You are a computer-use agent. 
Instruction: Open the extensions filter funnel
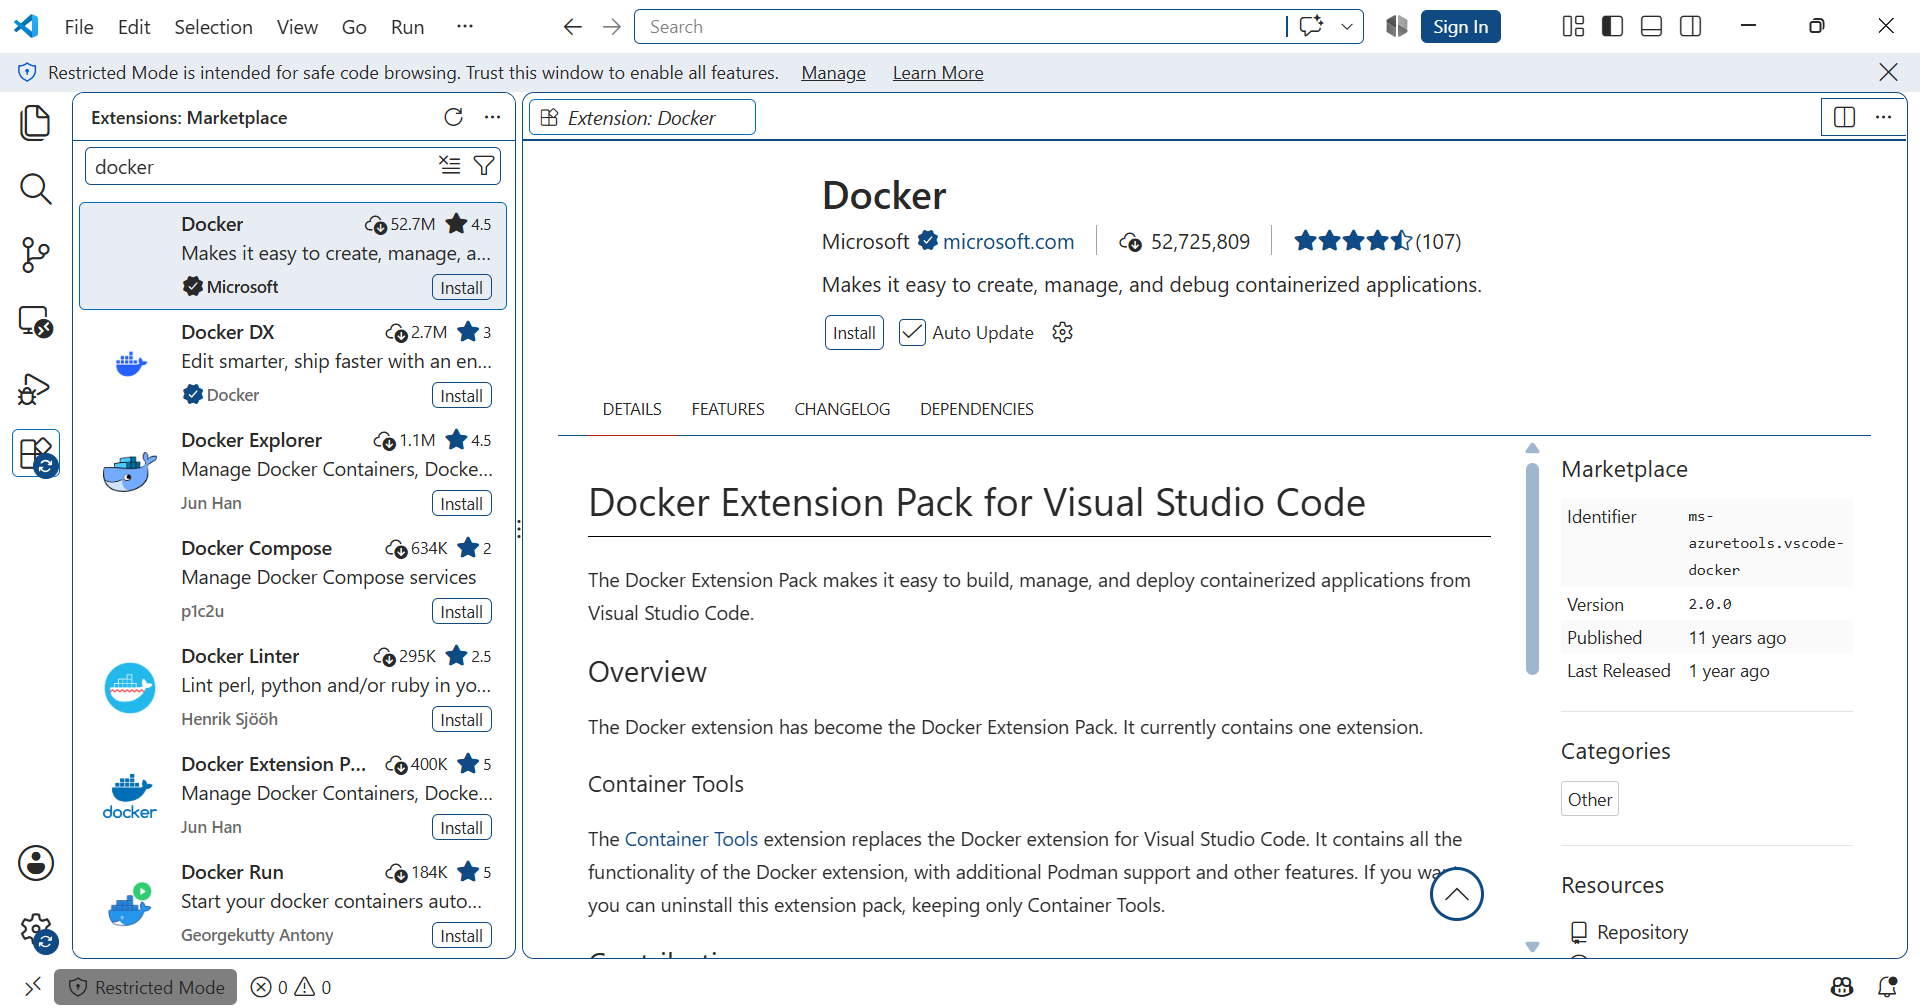click(484, 166)
